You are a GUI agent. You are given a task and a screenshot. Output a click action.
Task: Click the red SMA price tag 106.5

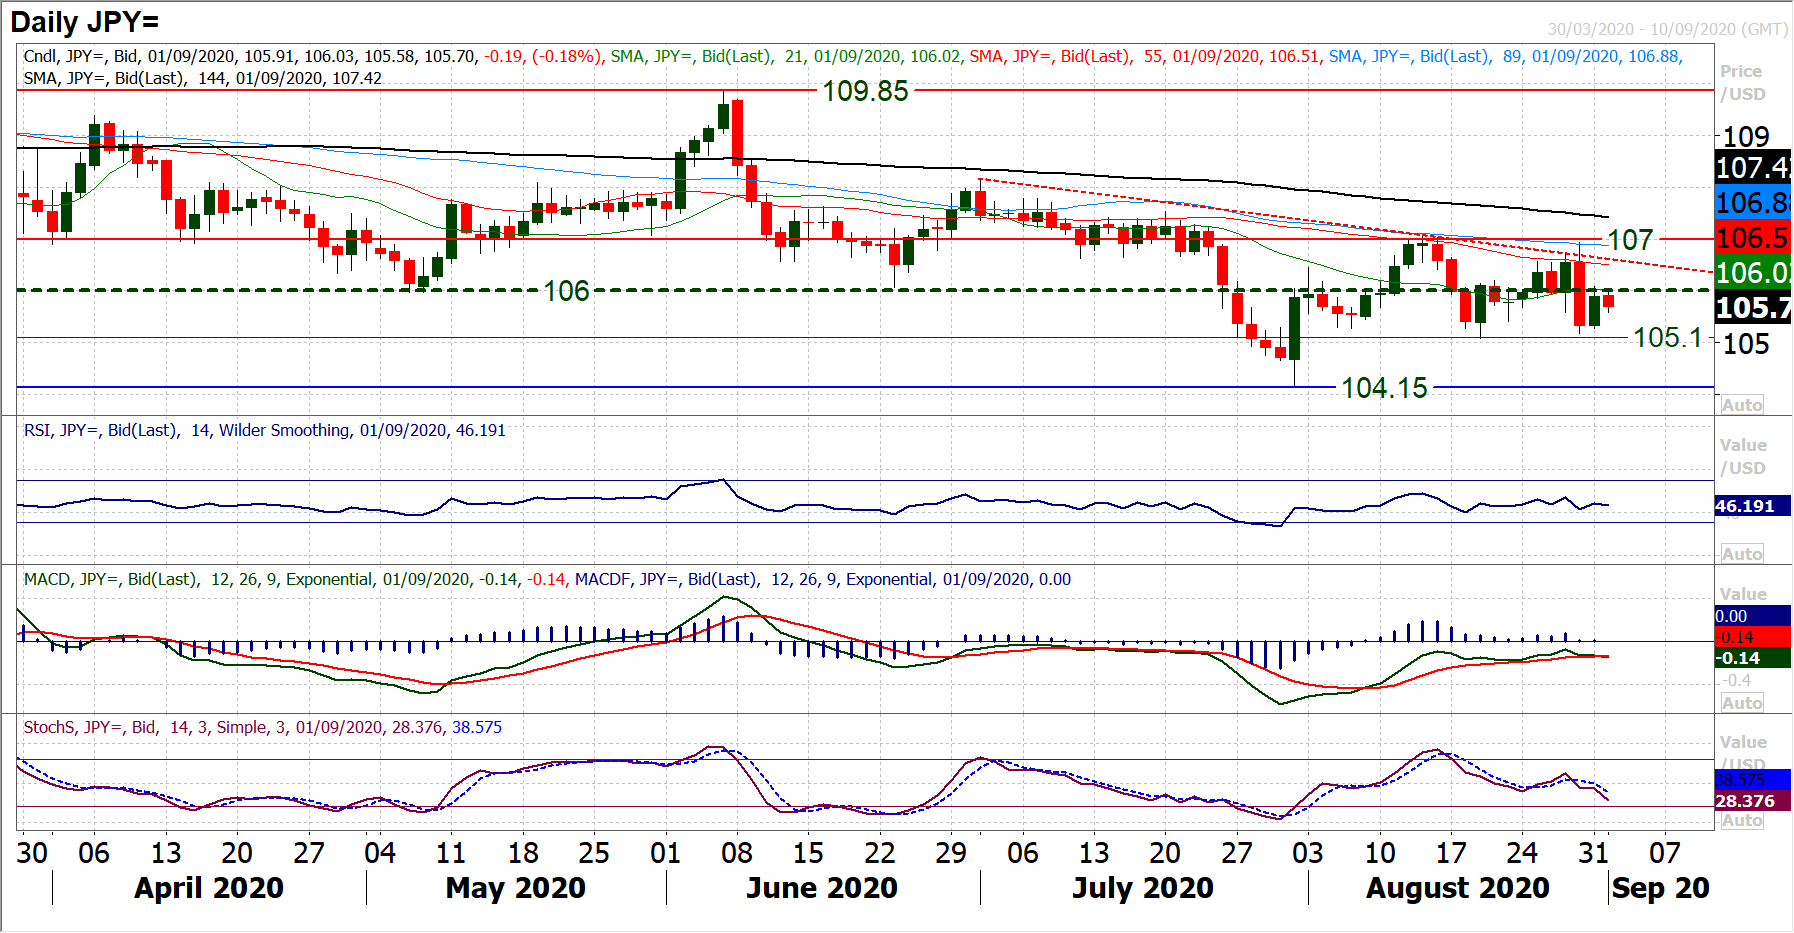[1752, 238]
